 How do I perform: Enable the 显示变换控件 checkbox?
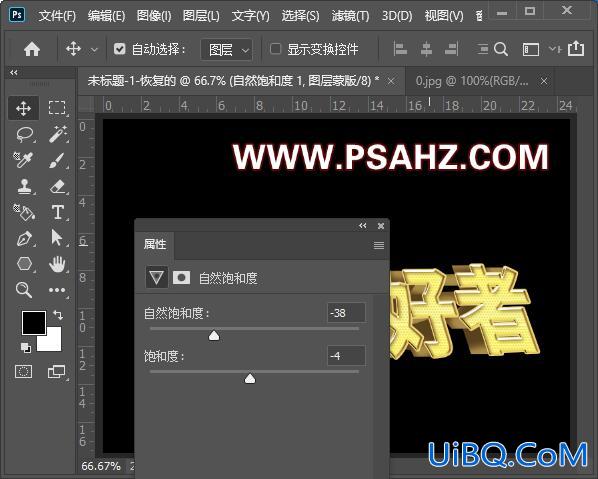275,49
